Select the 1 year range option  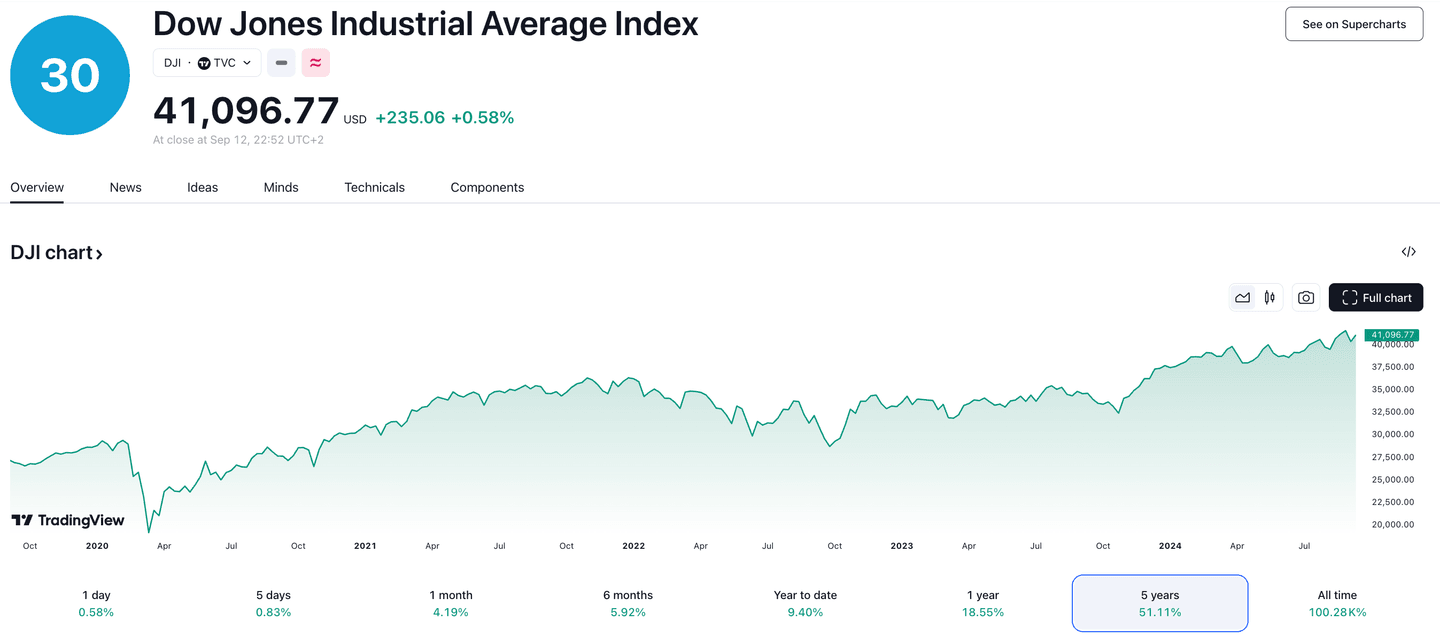982,603
